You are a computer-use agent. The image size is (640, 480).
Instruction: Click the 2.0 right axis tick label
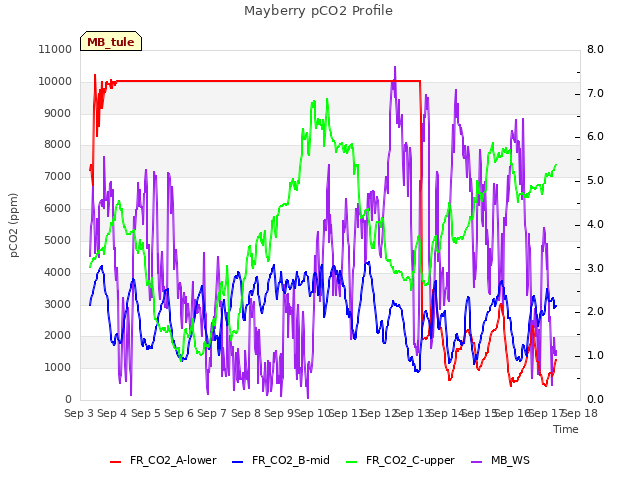tap(595, 311)
